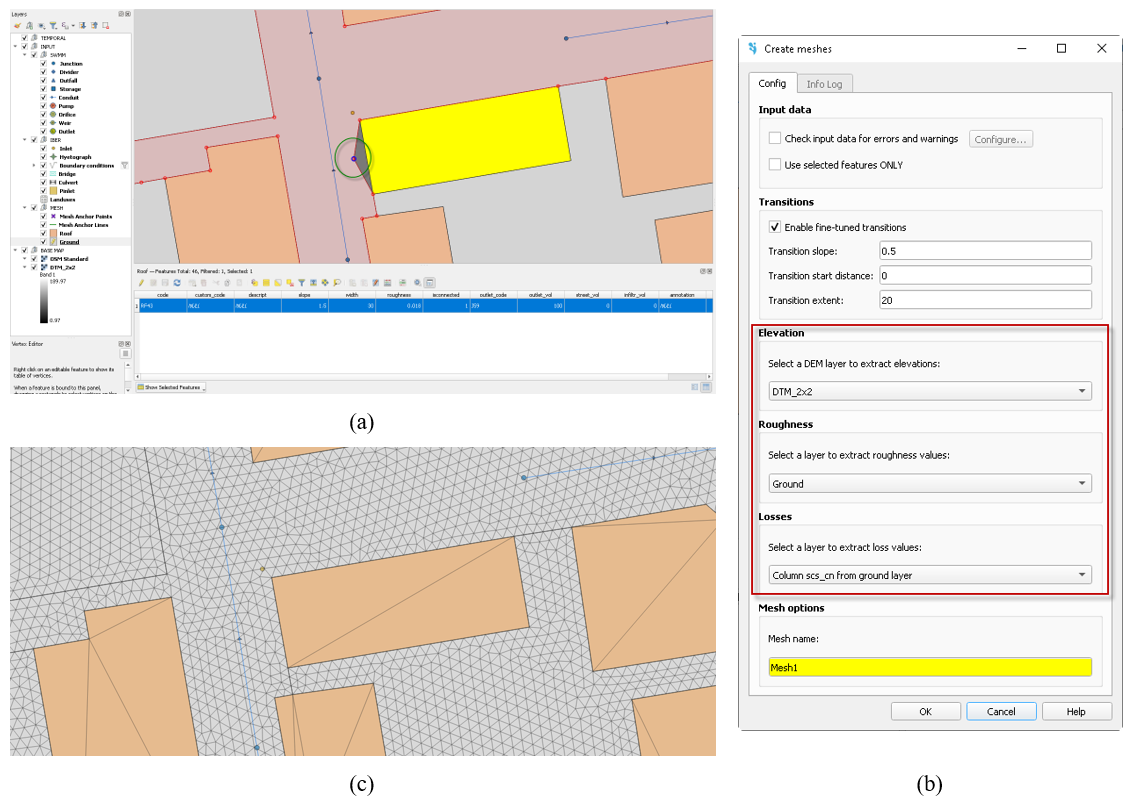Enable Check input data for errors checkbox
The width and height of the screenshot is (1129, 804).
(x=775, y=139)
